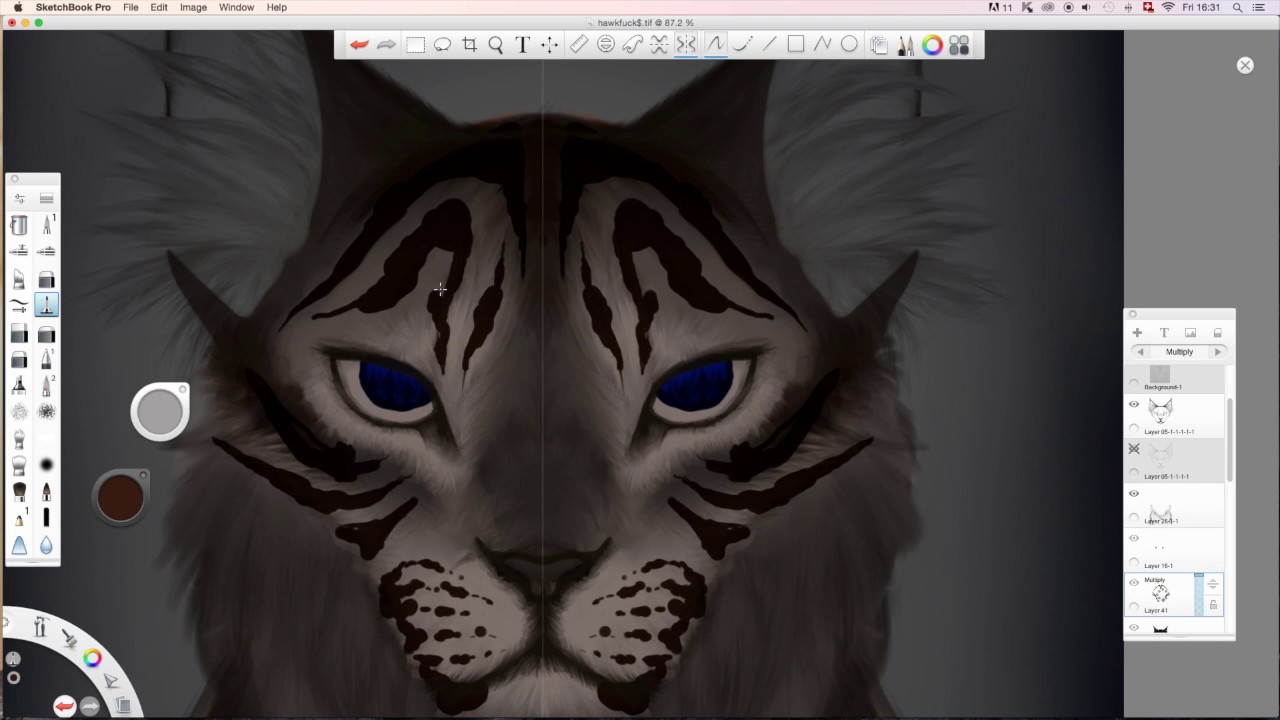
Task: Open the Image menu
Action: point(193,7)
